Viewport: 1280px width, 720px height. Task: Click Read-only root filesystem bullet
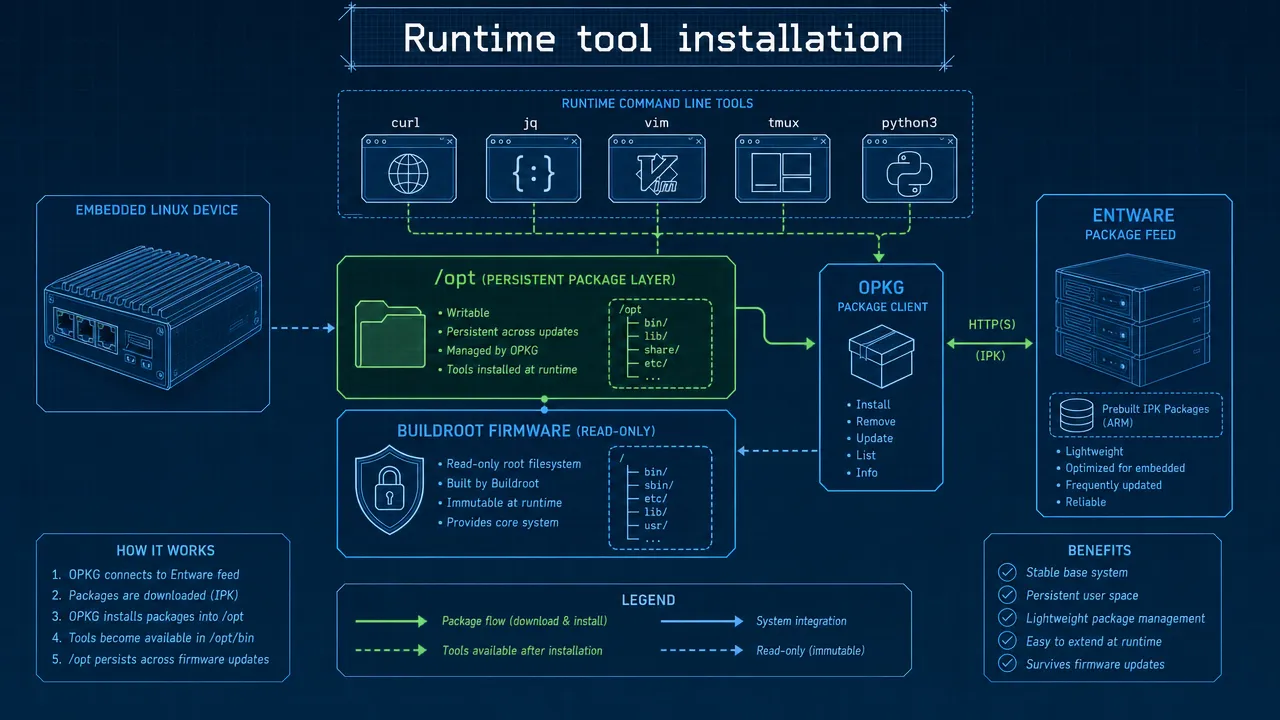click(x=513, y=464)
